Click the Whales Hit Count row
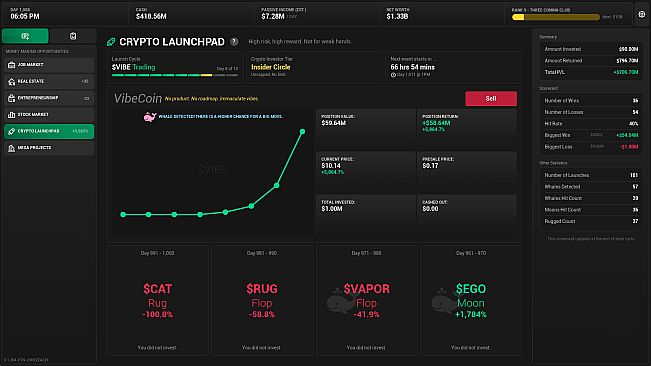Viewport: 651px width, 366px height. [591, 198]
